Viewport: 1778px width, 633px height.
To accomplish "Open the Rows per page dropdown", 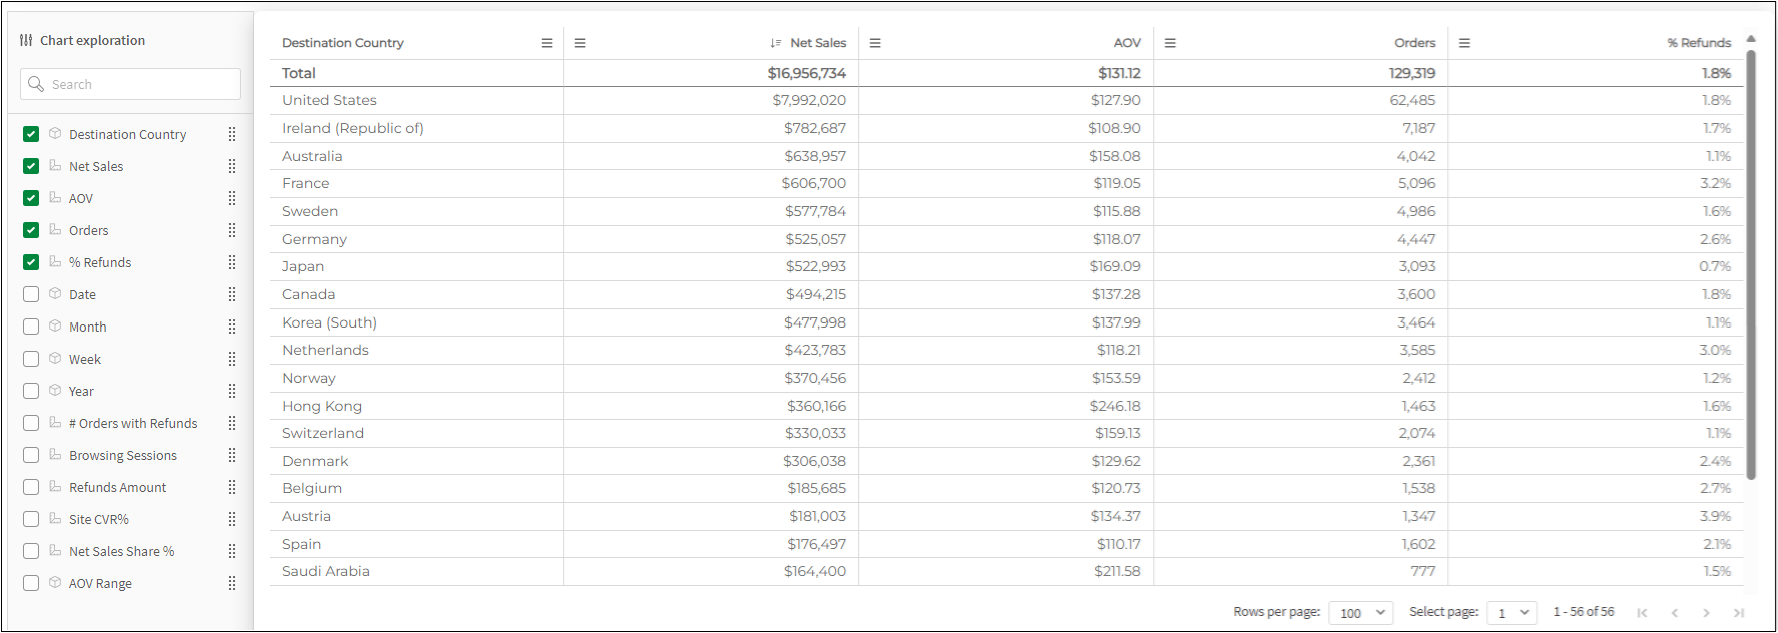I will tap(1361, 613).
